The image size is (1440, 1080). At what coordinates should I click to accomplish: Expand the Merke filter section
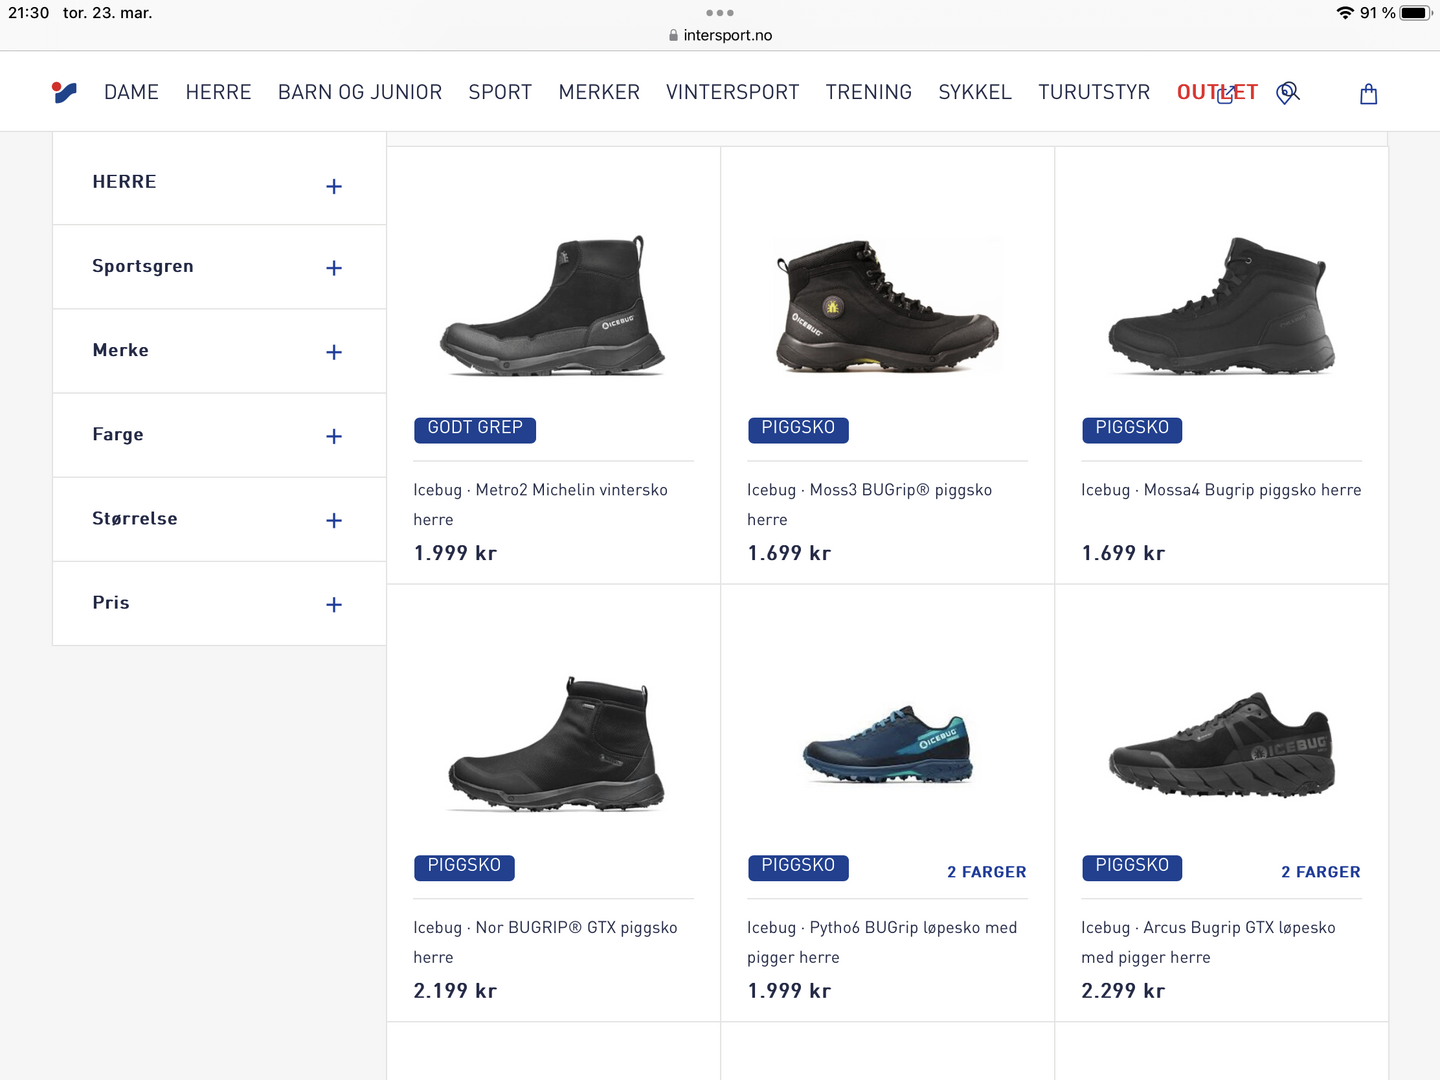(334, 352)
